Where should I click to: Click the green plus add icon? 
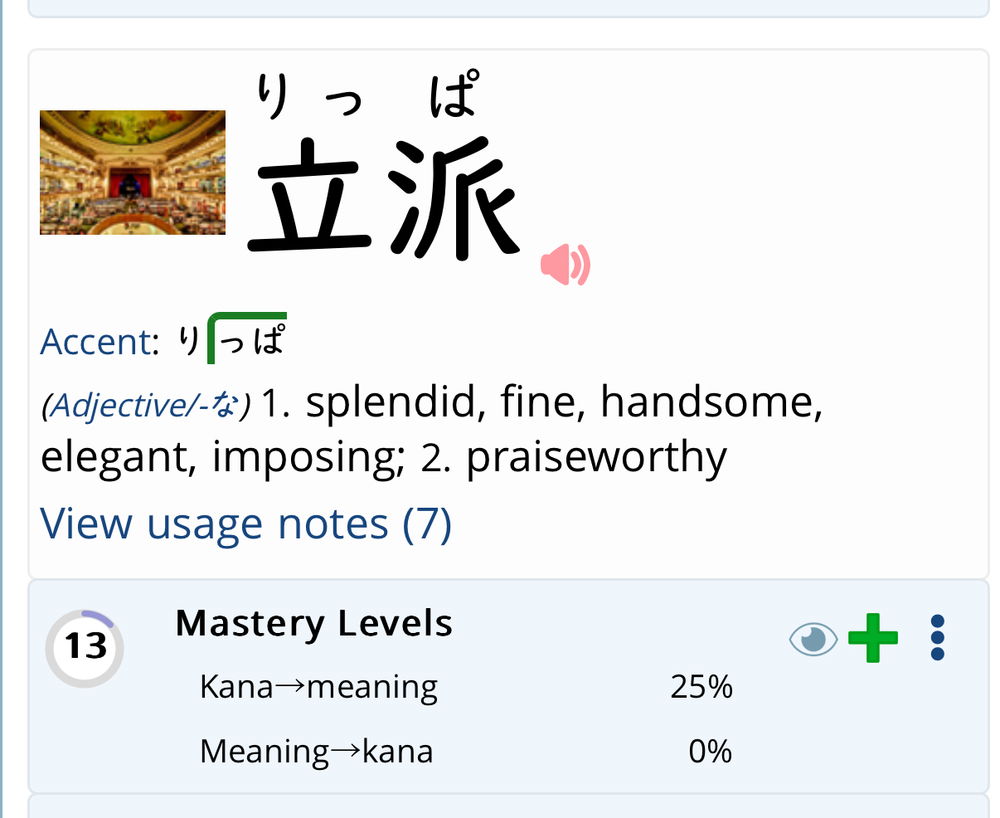click(872, 638)
